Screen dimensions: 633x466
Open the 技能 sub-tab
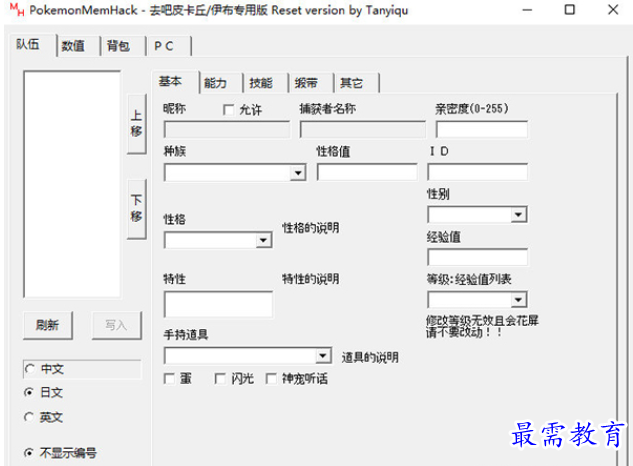coord(266,83)
